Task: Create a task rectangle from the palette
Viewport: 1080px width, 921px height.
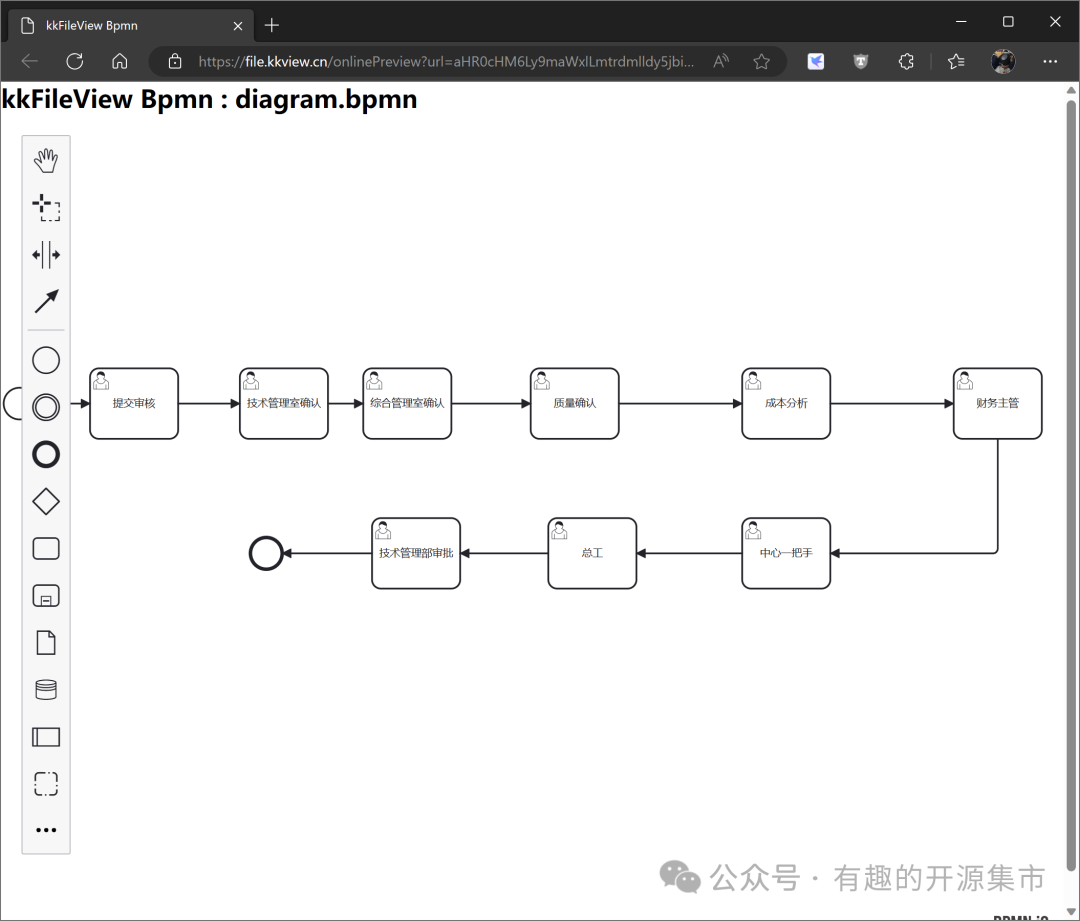Action: click(46, 549)
